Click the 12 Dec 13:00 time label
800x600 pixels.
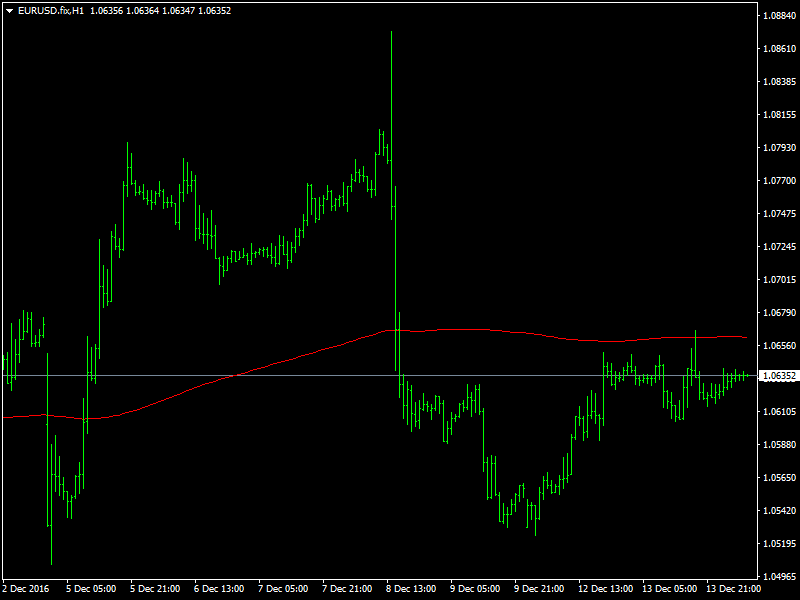[606, 589]
